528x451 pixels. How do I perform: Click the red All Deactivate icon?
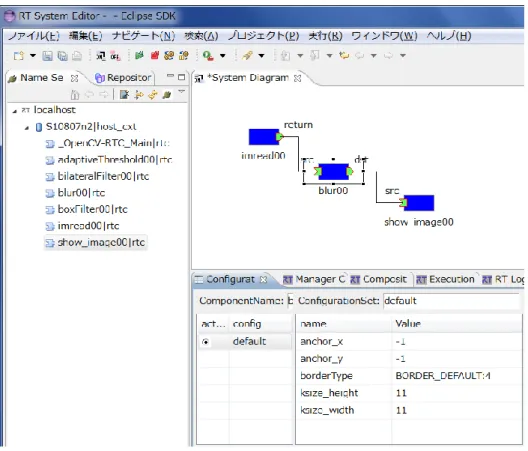[155, 56]
